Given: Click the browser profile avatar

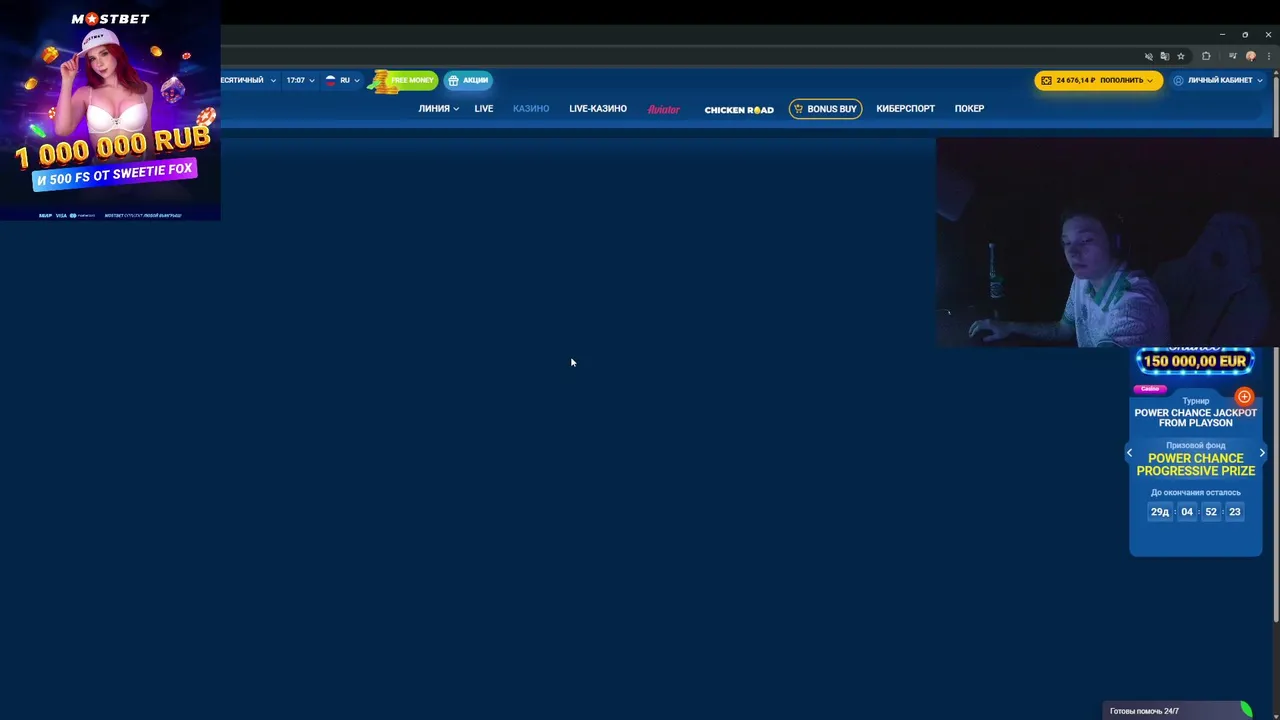Looking at the screenshot, I should pyautogui.click(x=1250, y=56).
